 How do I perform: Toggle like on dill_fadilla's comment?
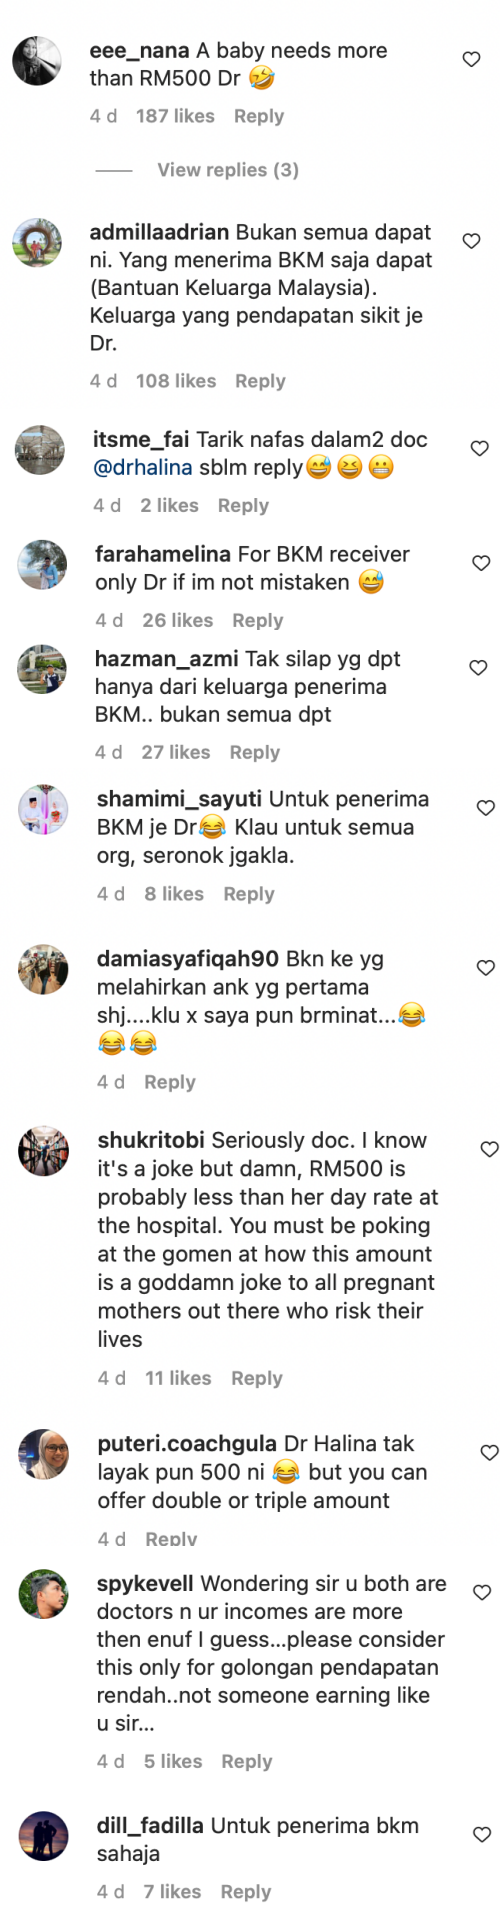[482, 1835]
